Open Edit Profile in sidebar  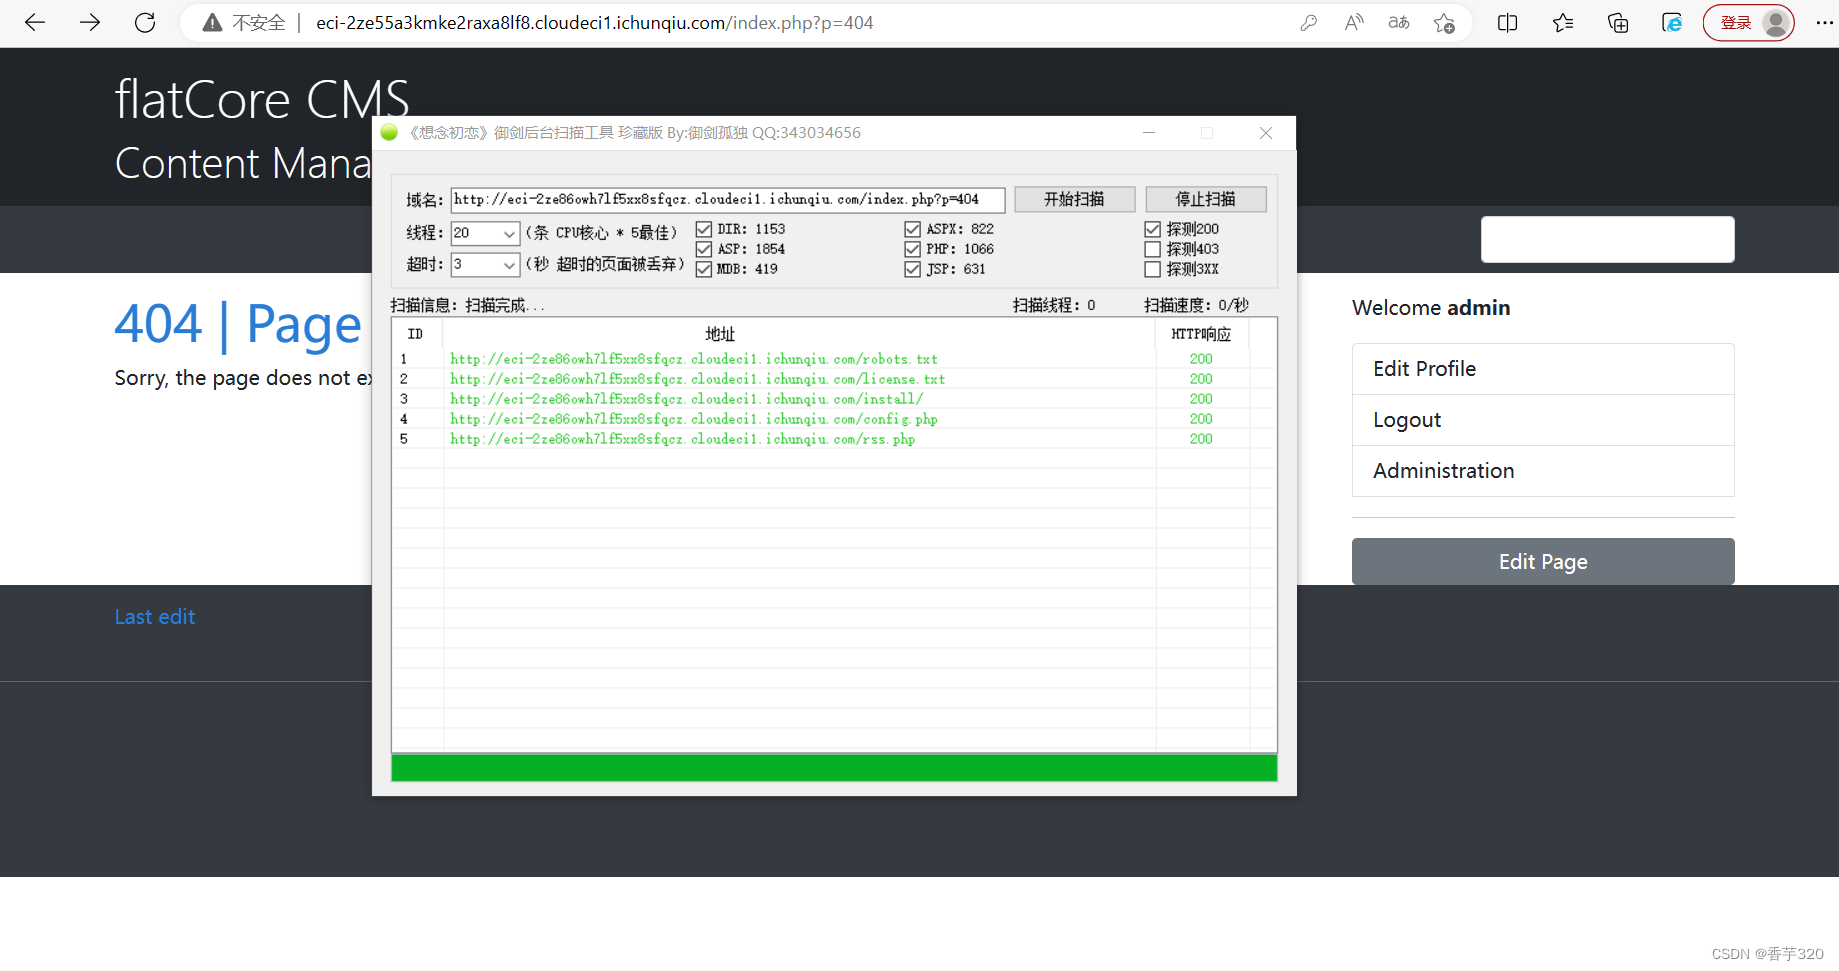[x=1543, y=369]
